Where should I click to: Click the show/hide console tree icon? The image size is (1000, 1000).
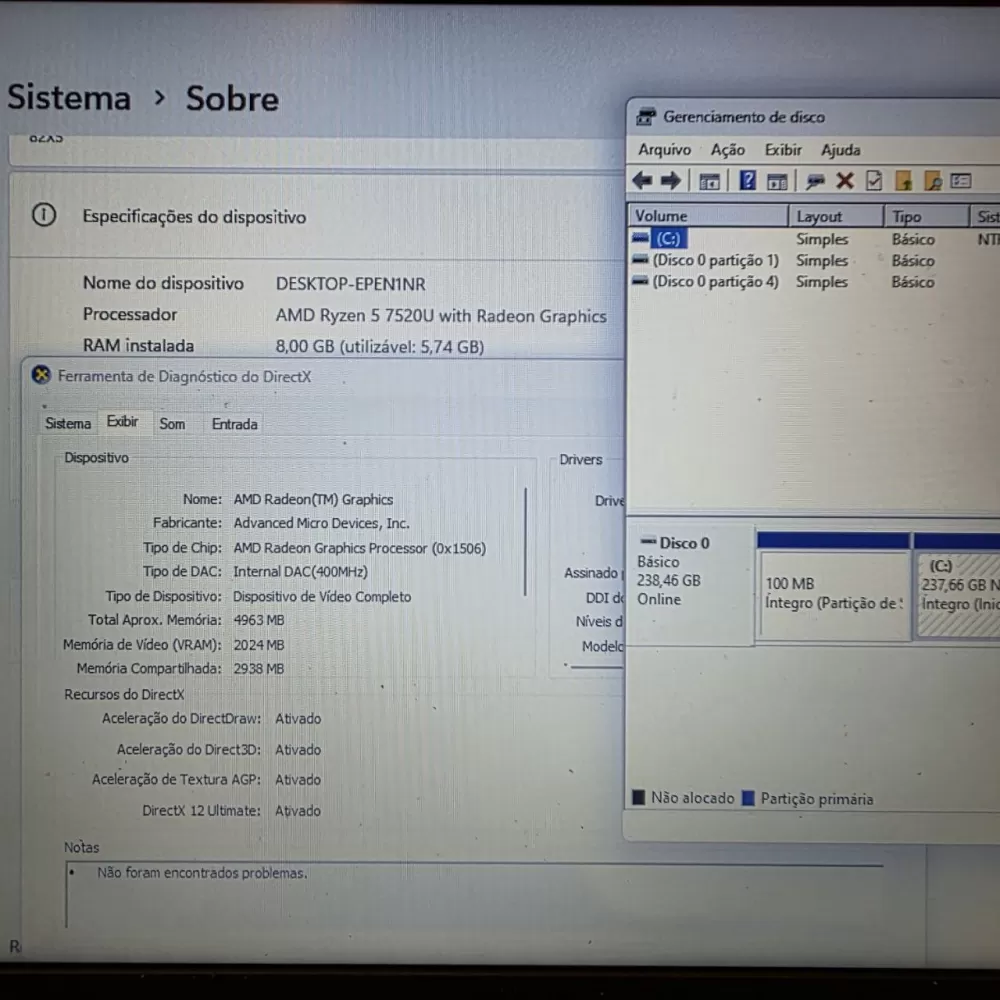click(709, 182)
